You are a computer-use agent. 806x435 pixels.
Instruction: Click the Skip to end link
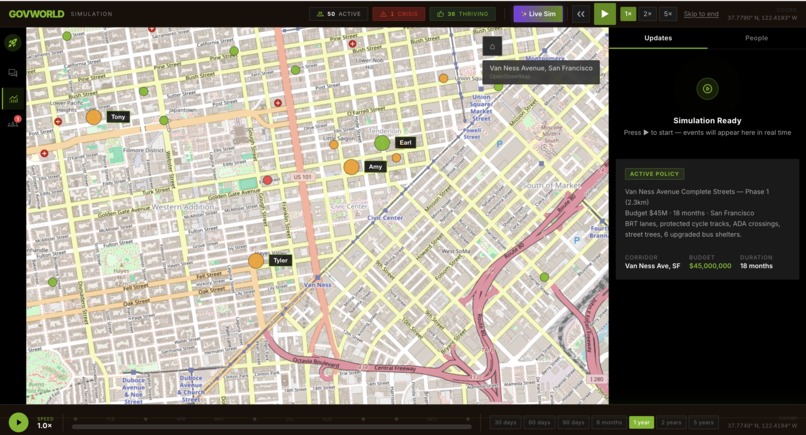701,14
